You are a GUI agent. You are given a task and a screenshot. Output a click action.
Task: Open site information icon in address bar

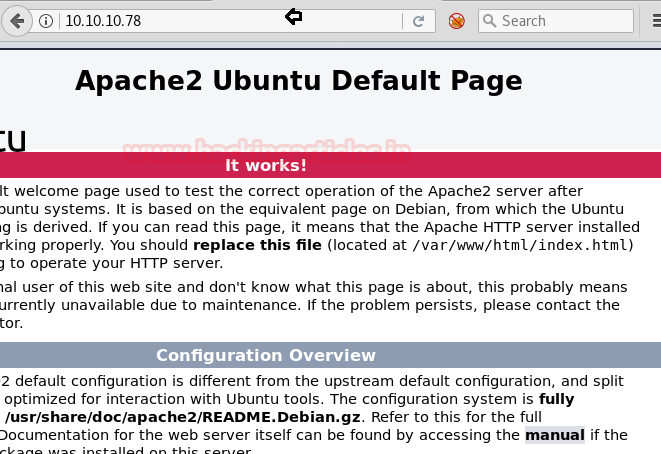pyautogui.click(x=46, y=21)
